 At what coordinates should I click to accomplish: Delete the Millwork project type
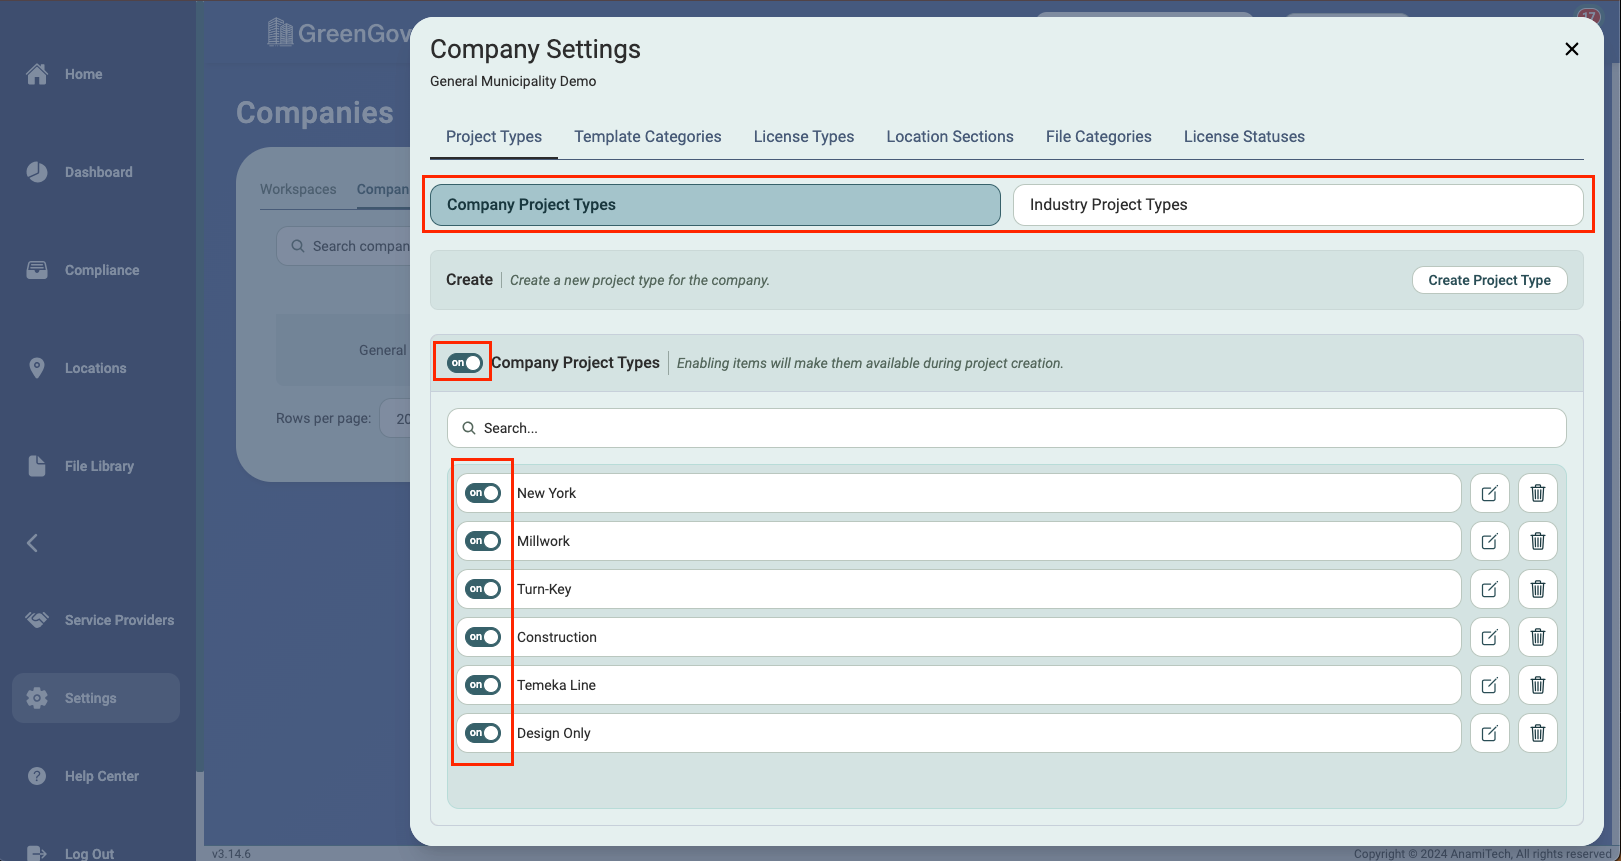[x=1538, y=541]
